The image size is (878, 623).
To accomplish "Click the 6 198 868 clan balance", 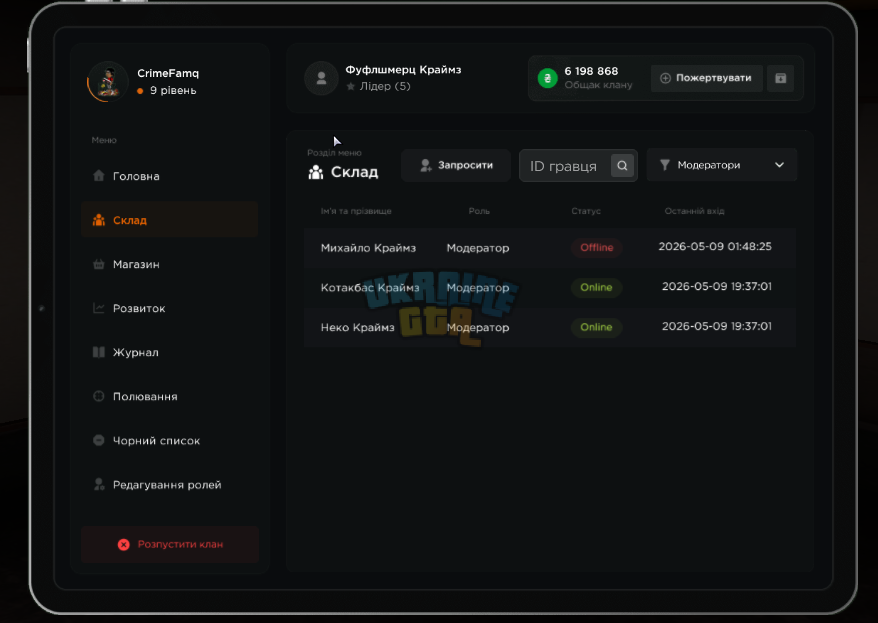I will pos(591,71).
